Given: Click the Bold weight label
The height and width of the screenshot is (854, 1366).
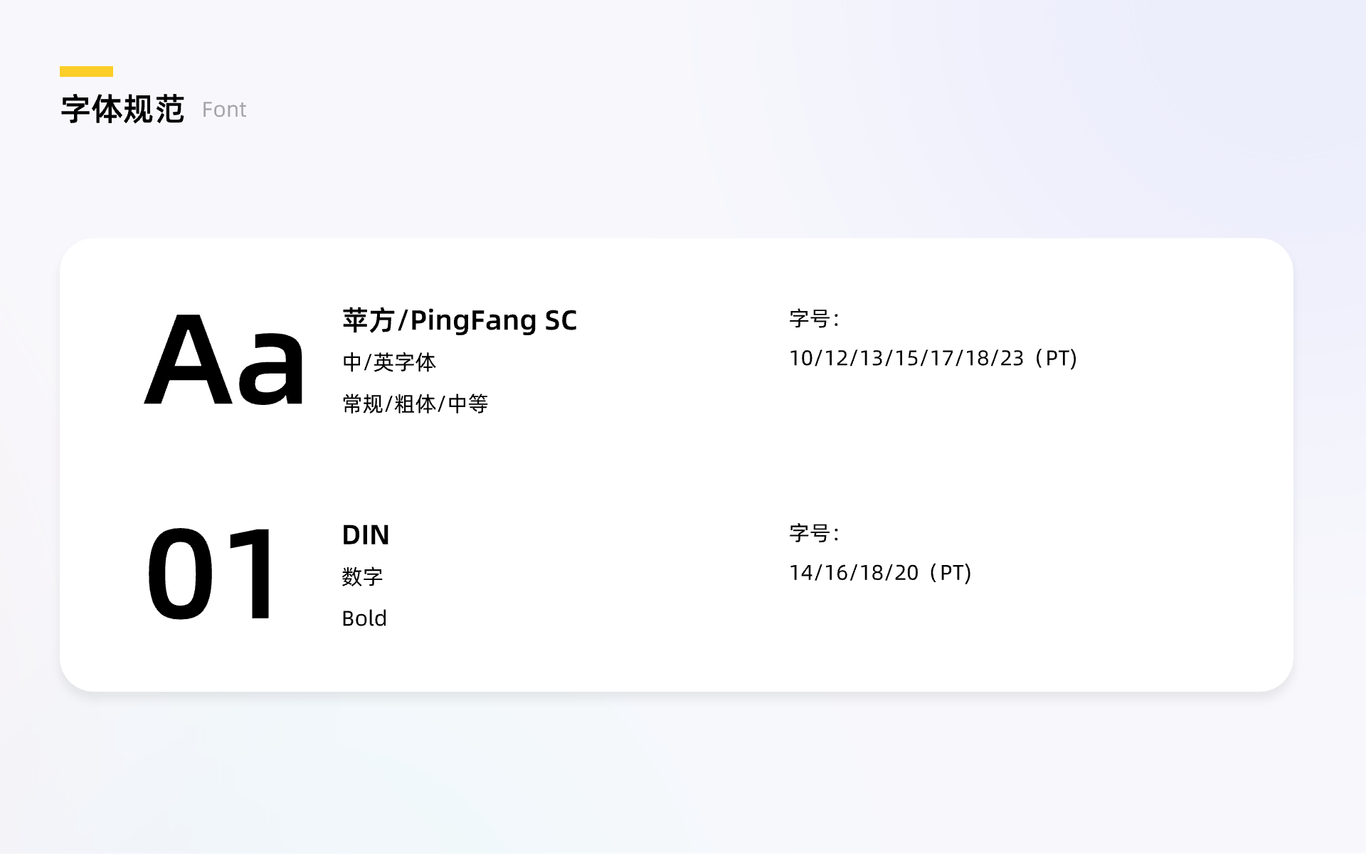Looking at the screenshot, I should click(x=364, y=618).
